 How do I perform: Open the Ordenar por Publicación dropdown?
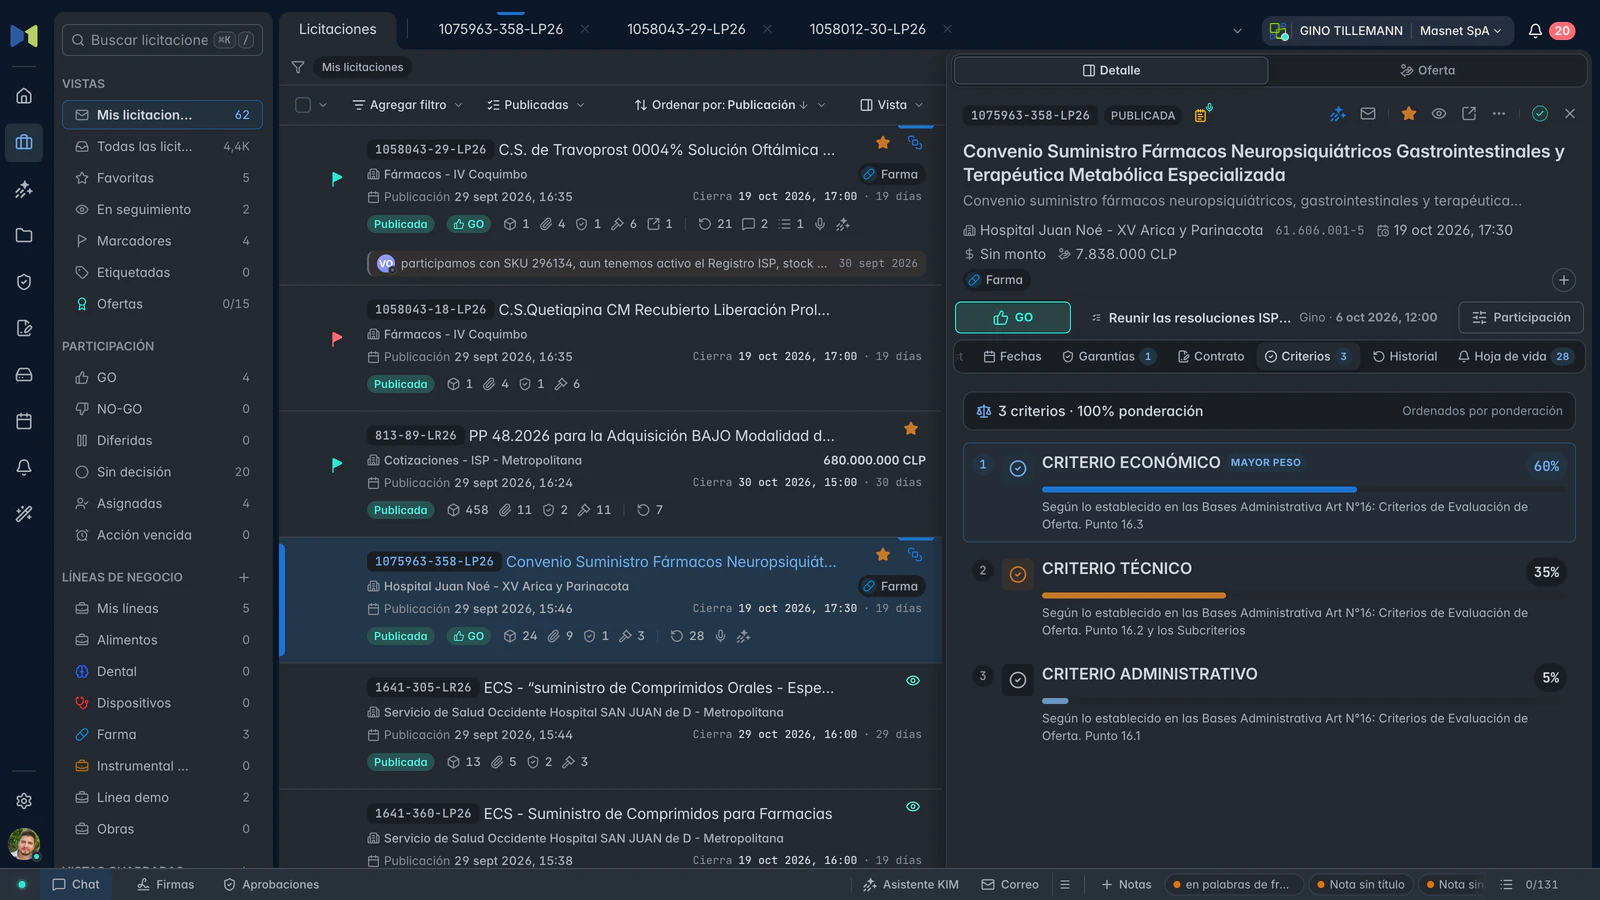click(x=730, y=105)
